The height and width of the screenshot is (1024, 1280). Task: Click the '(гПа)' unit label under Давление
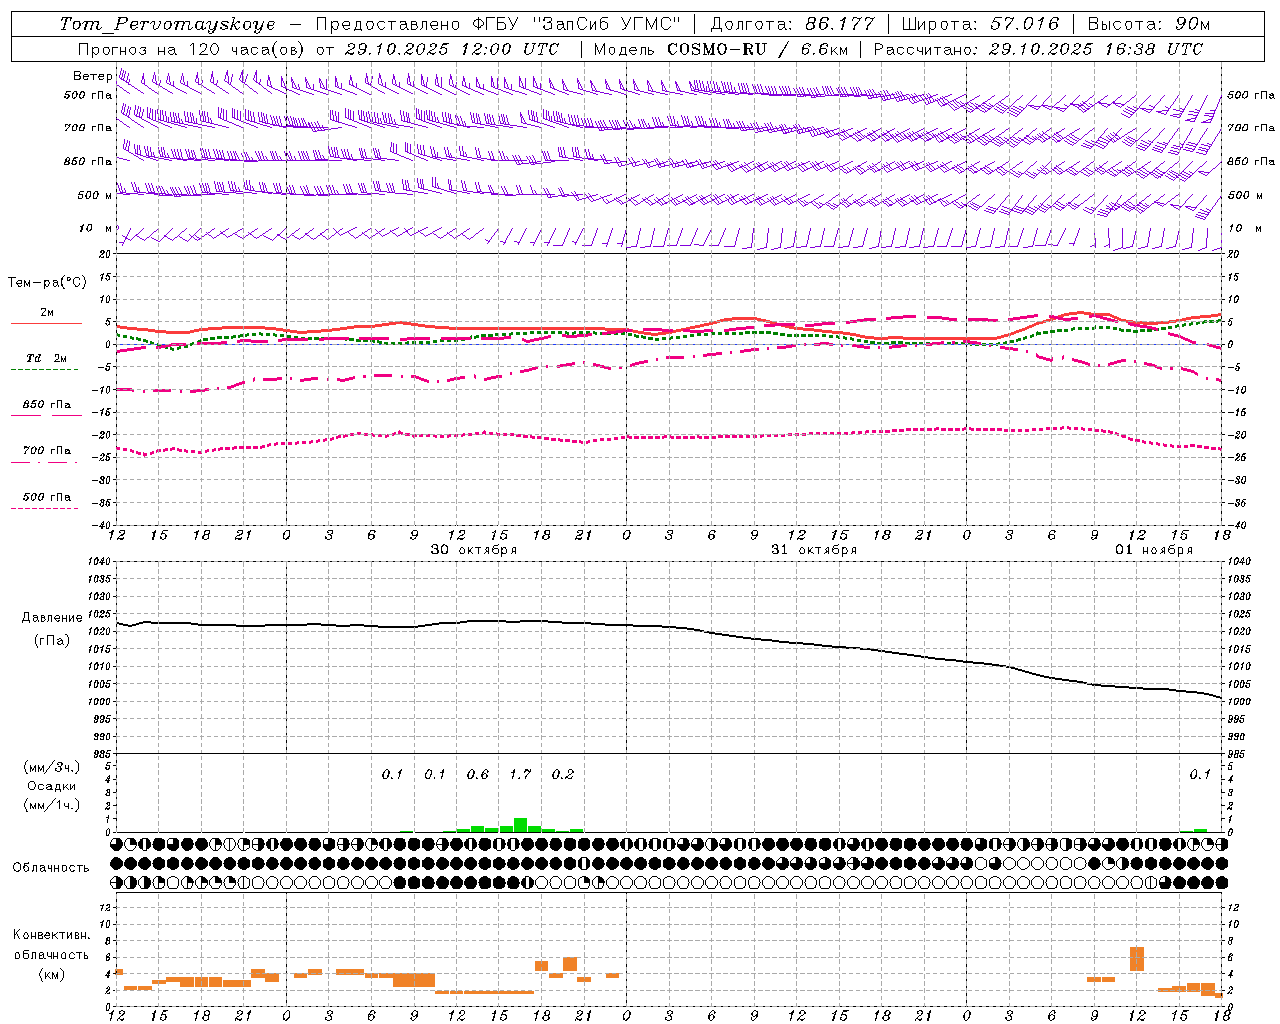point(52,640)
